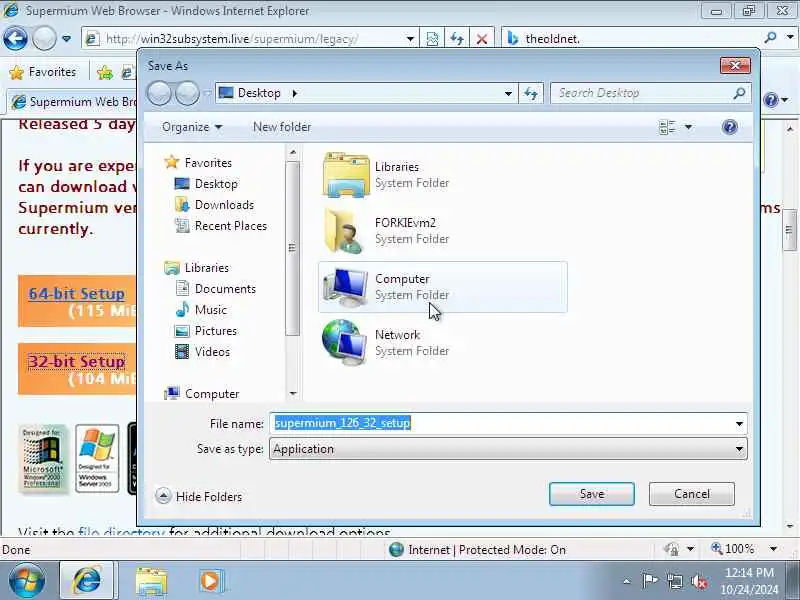800x600 pixels.
Task: Open the previous locations dropdown in Save As
Action: (x=508, y=93)
